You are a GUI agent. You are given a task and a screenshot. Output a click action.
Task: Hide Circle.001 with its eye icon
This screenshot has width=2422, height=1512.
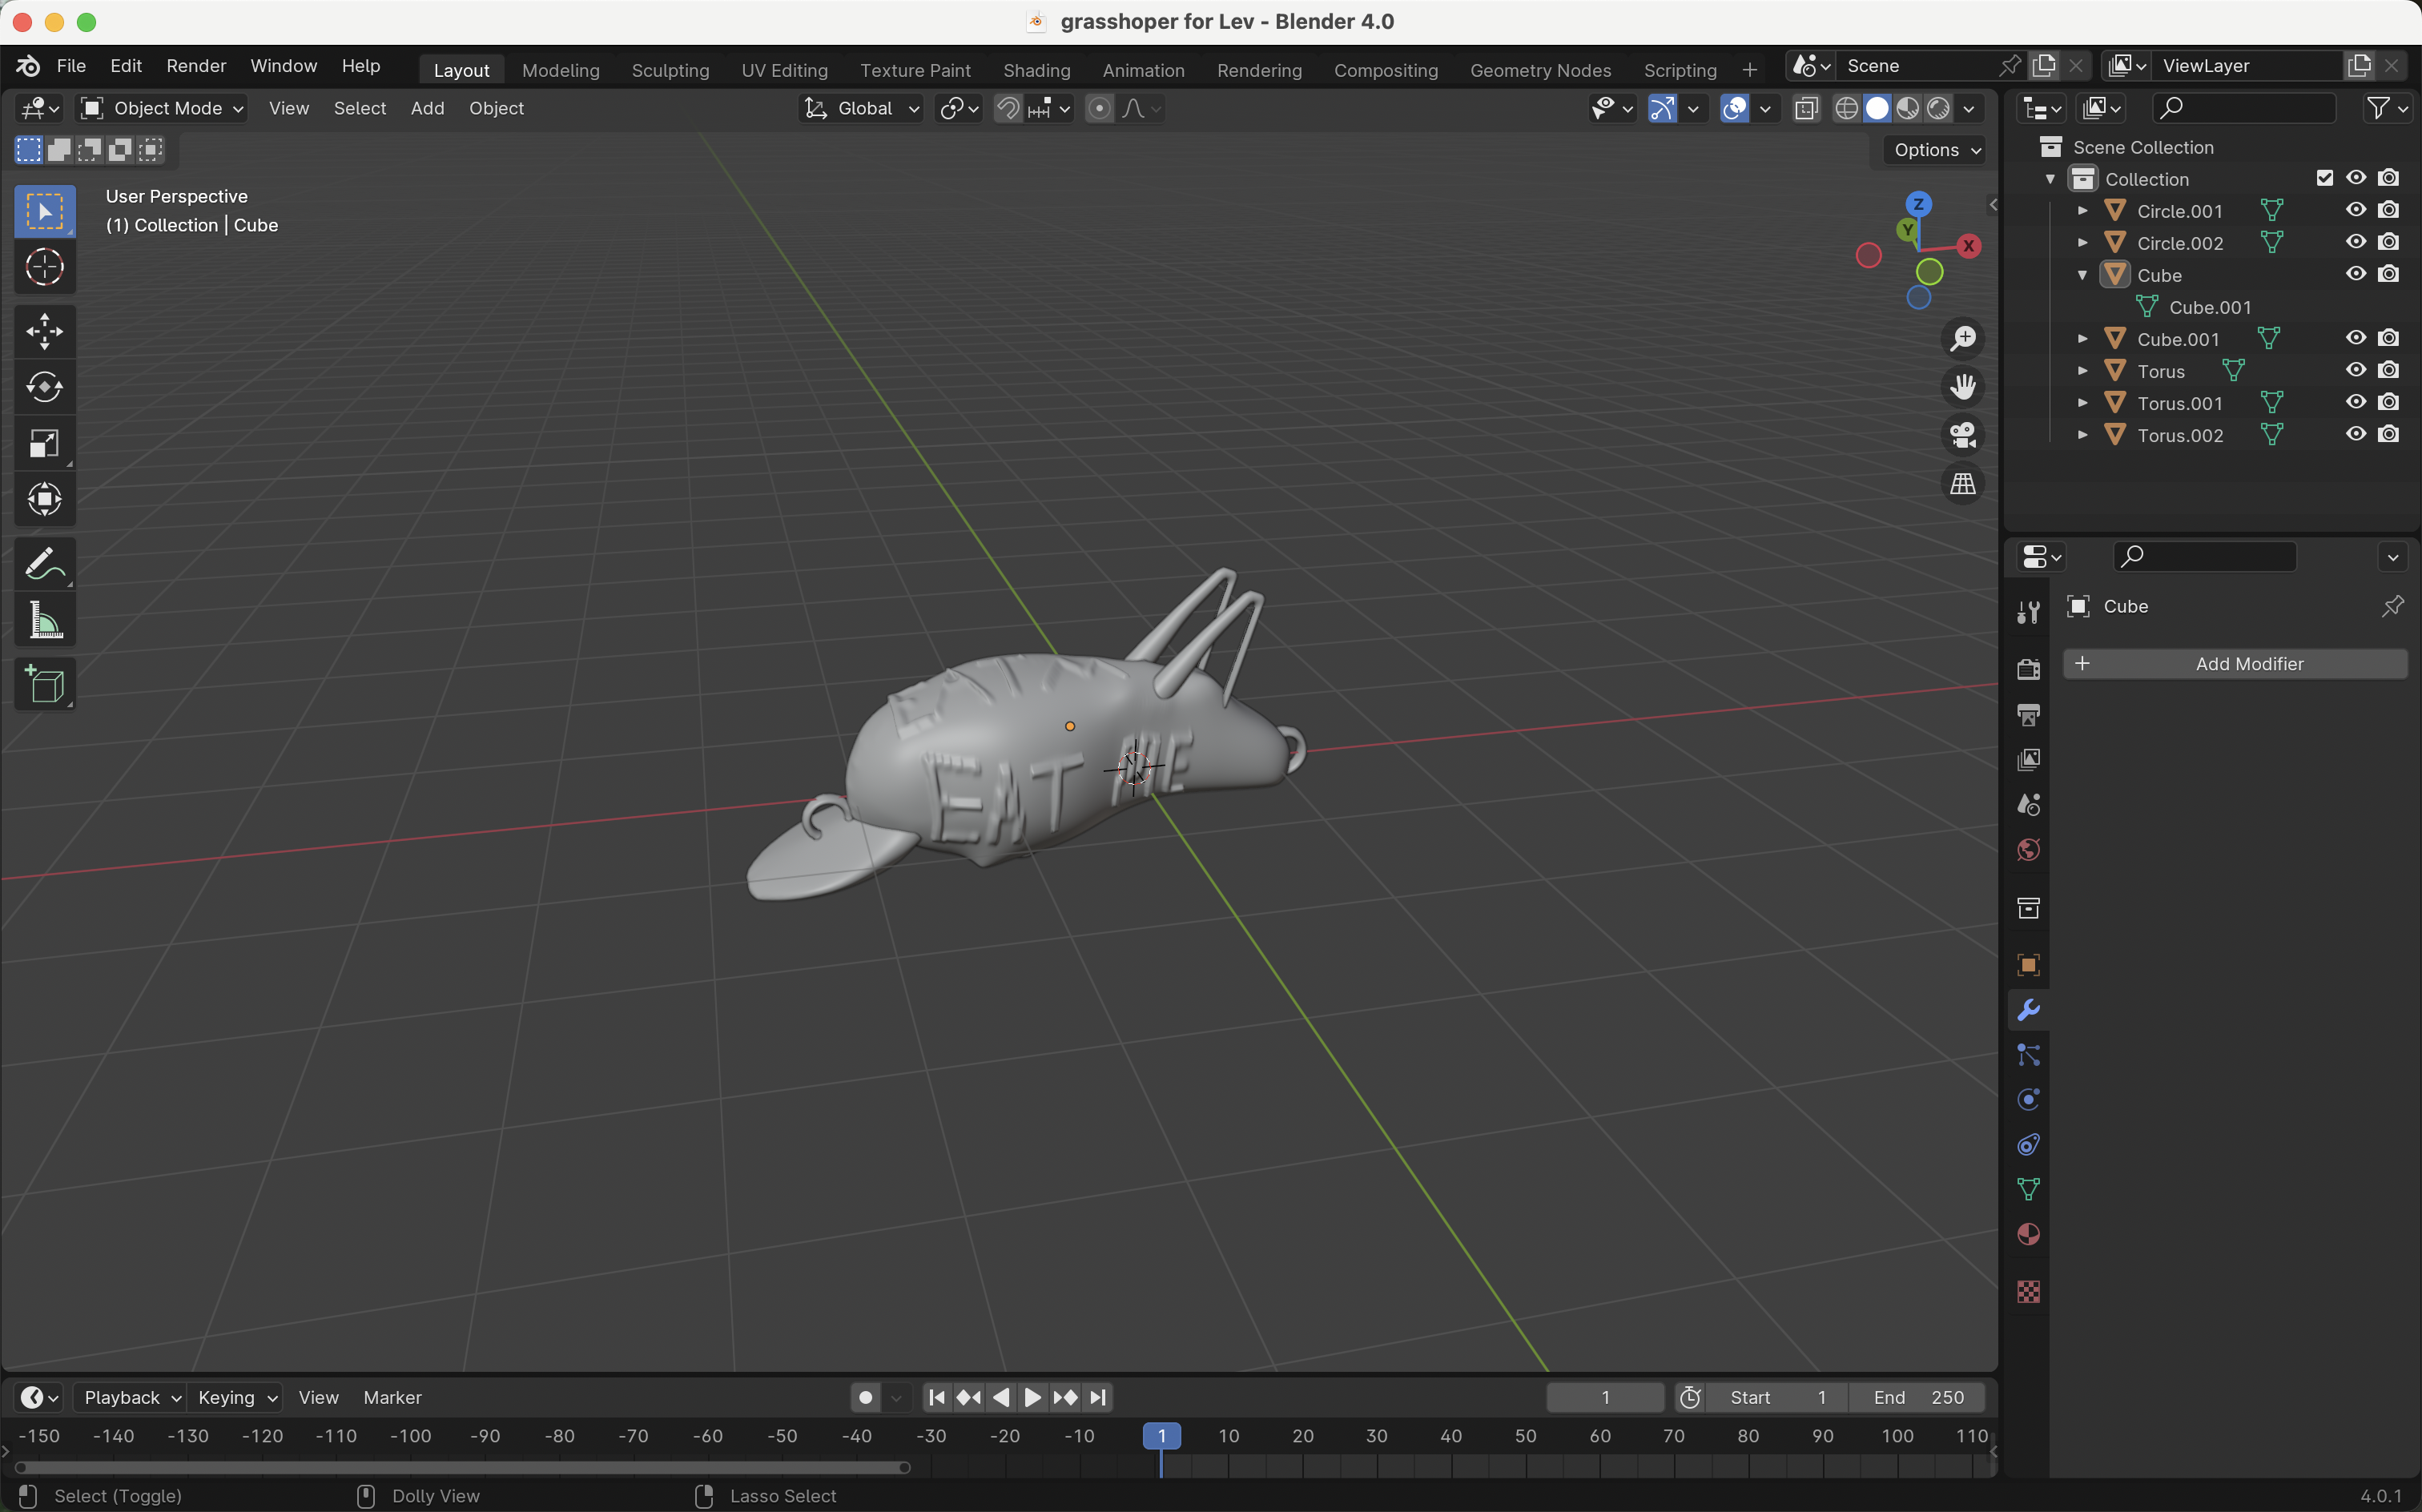pos(2356,210)
